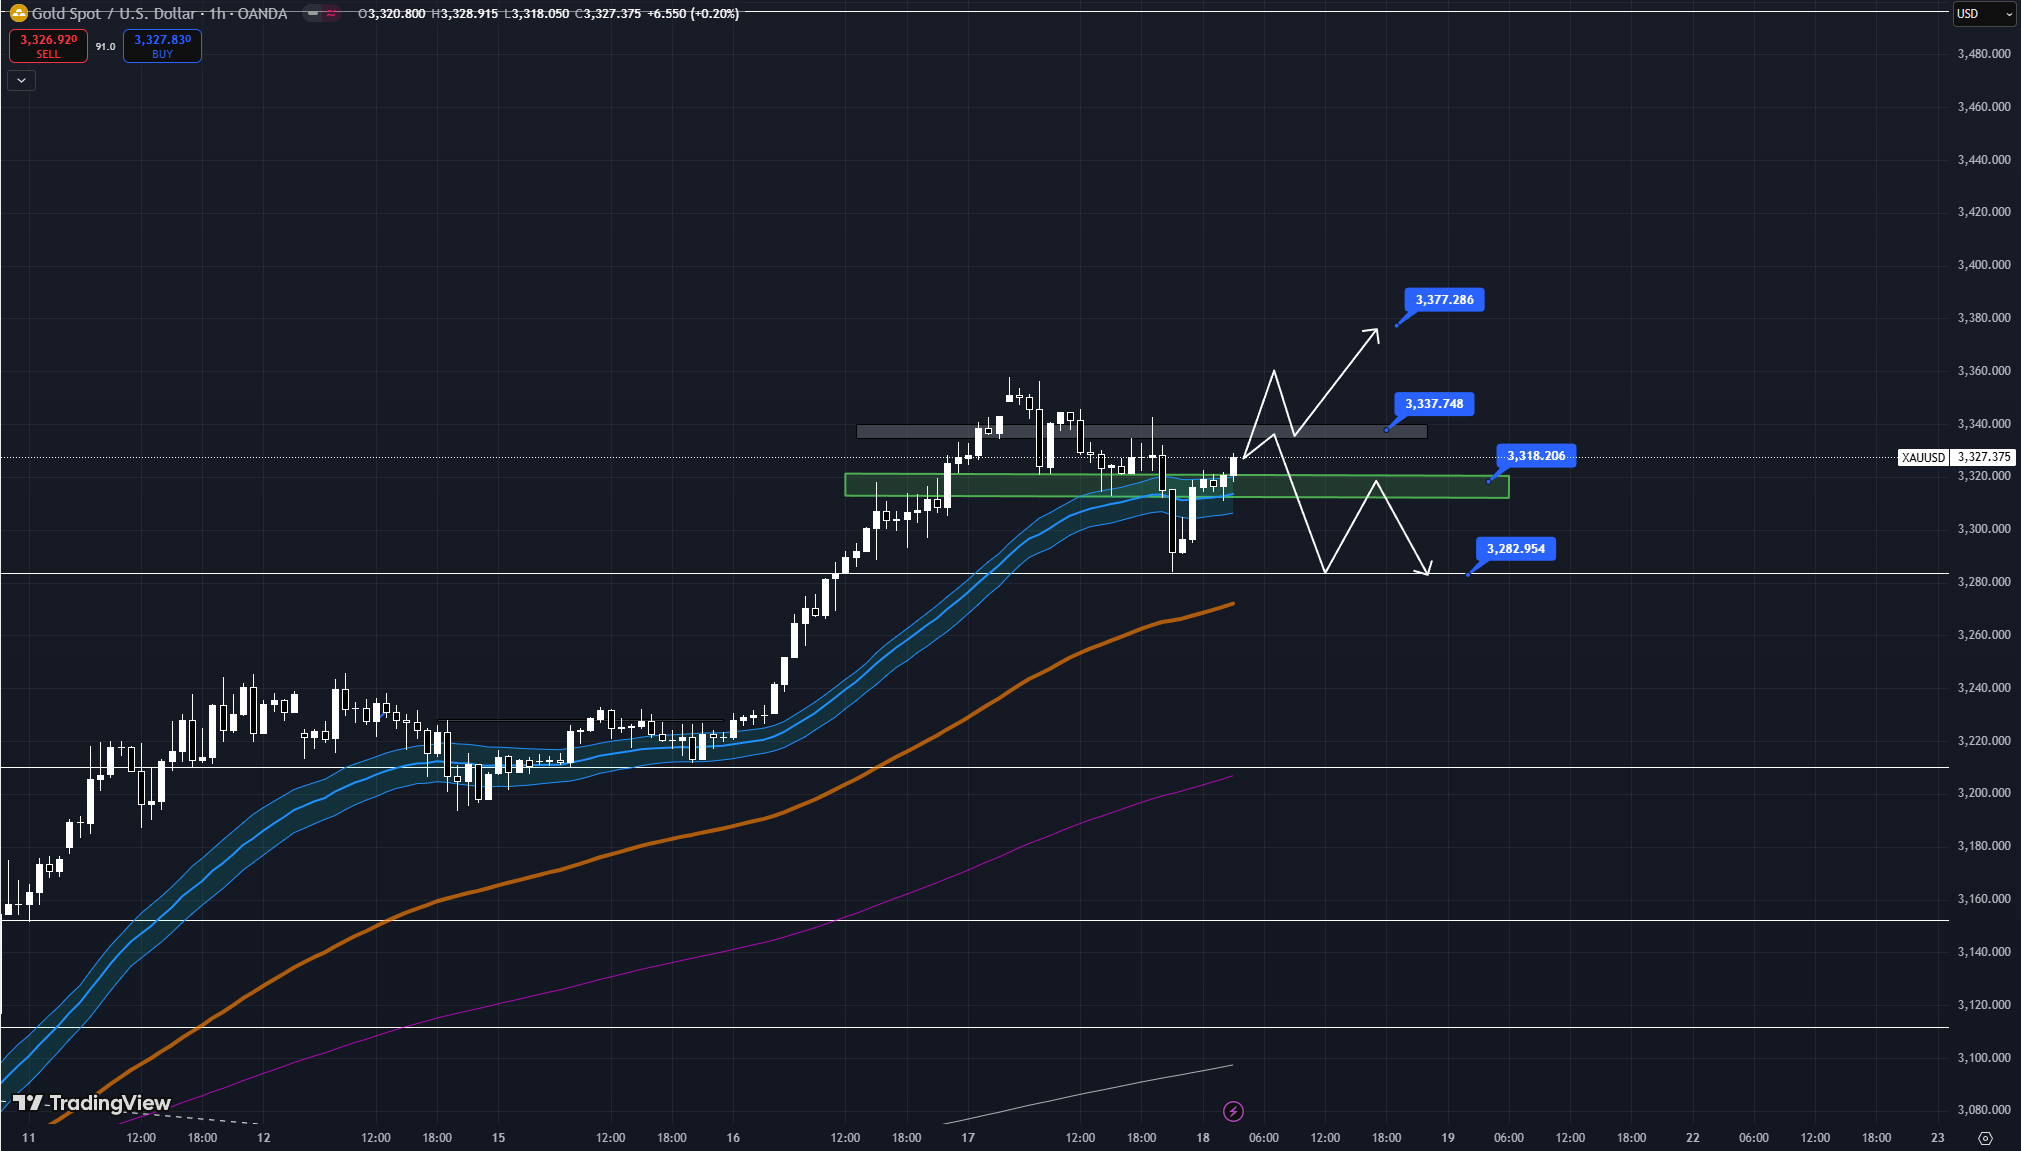The image size is (2021, 1151).
Task: Select the 3,377.286 price label
Action: (1444, 300)
